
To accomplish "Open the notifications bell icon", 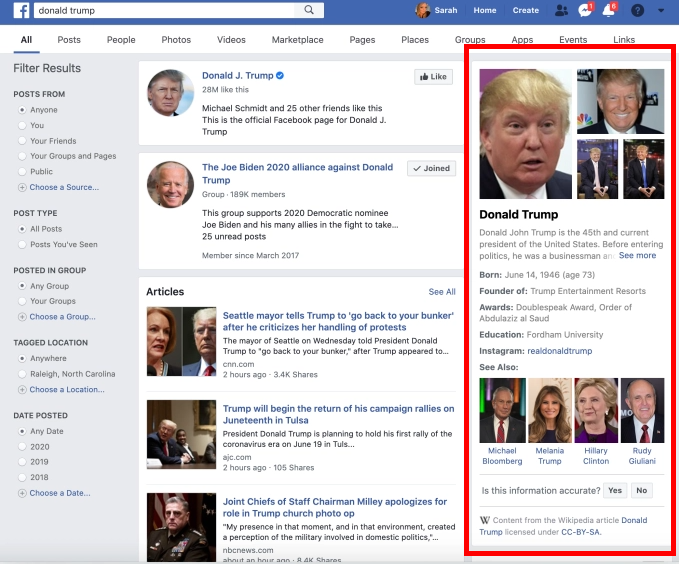I will tap(609, 10).
